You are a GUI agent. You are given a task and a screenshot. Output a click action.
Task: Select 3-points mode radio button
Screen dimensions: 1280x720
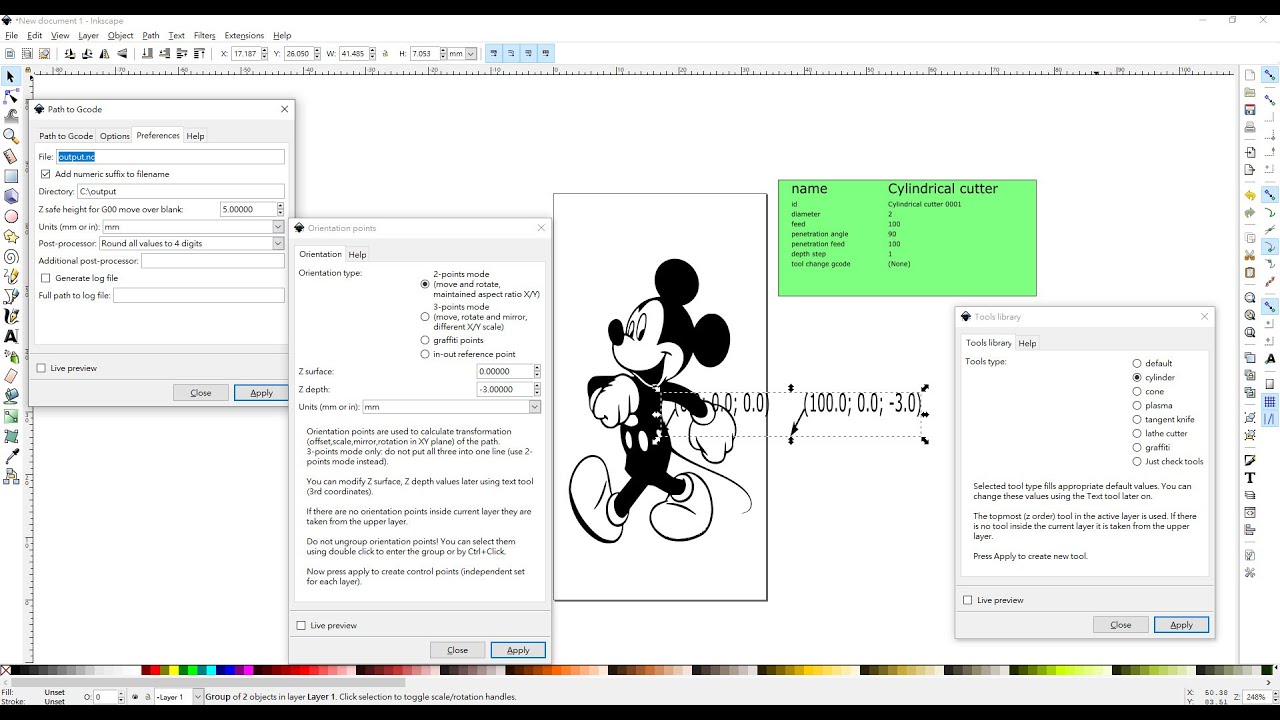coord(425,317)
